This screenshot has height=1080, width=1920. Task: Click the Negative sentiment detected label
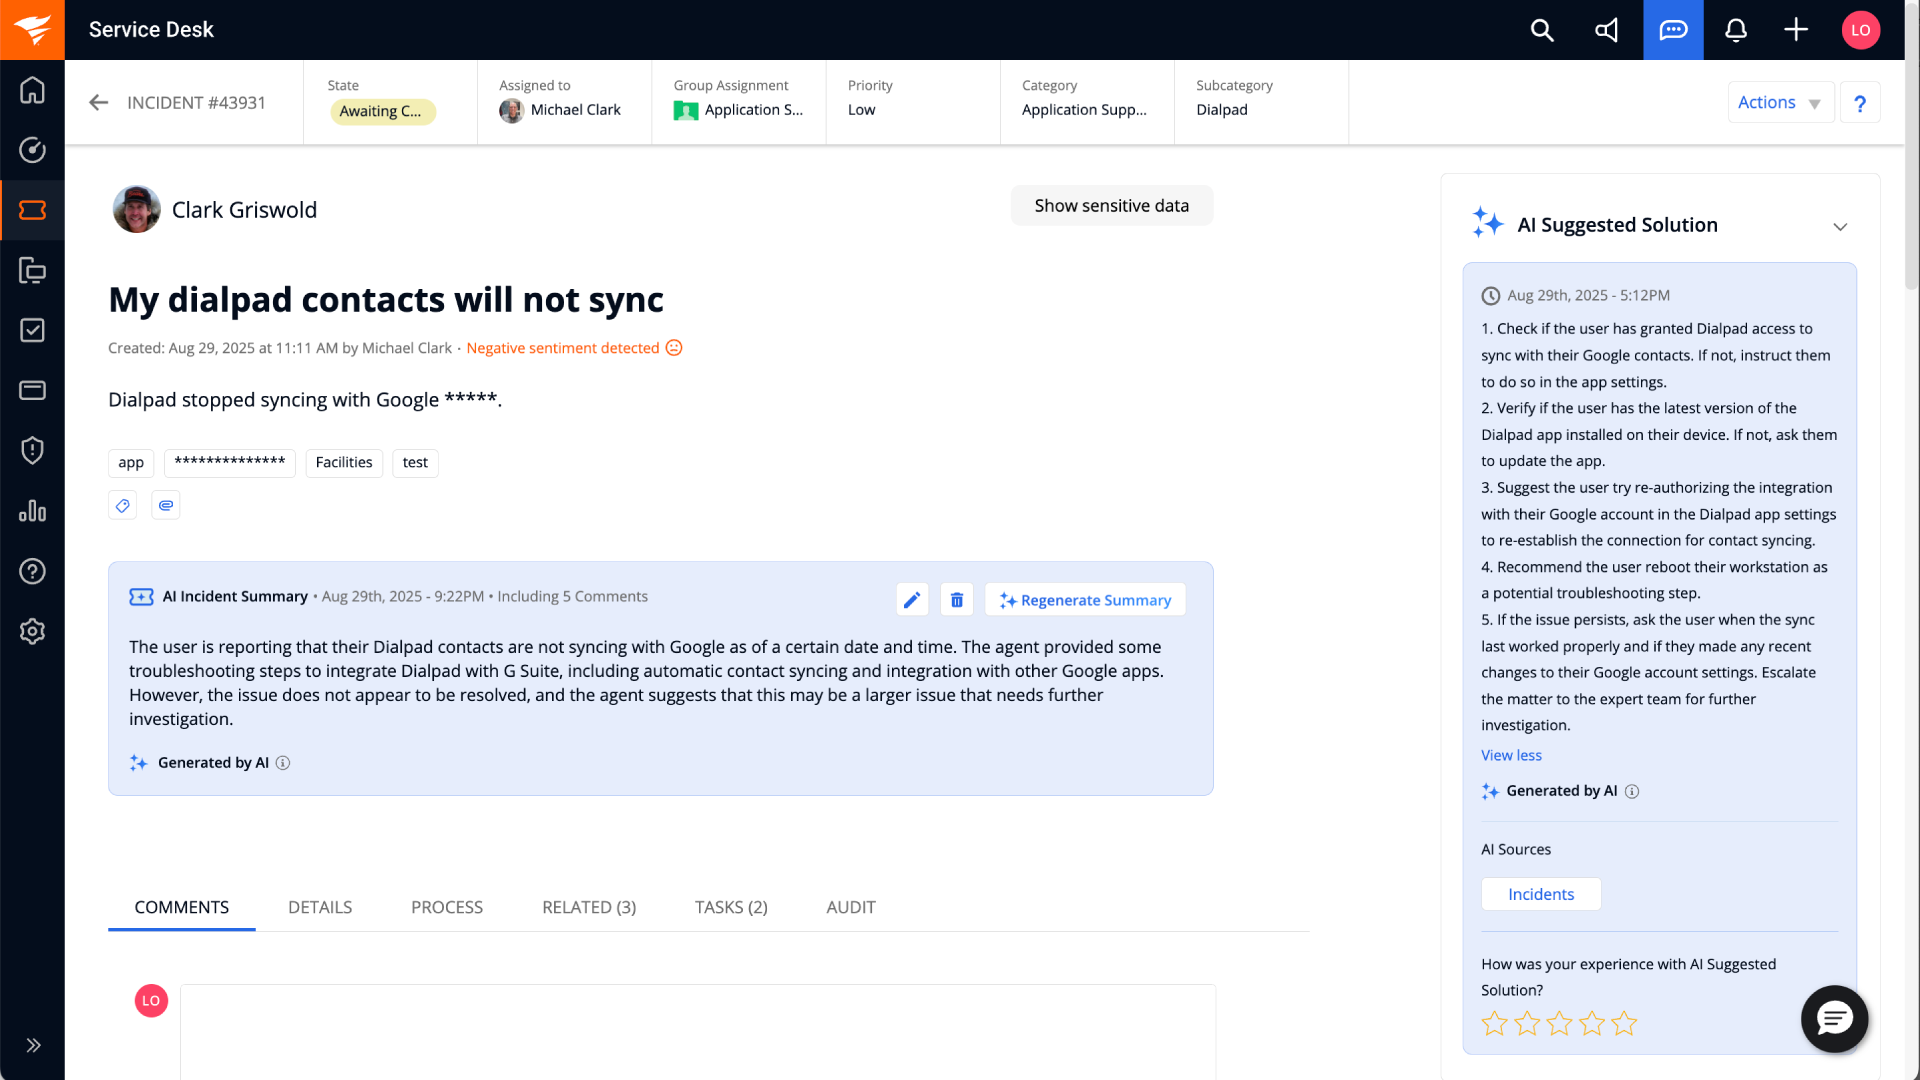(x=562, y=348)
